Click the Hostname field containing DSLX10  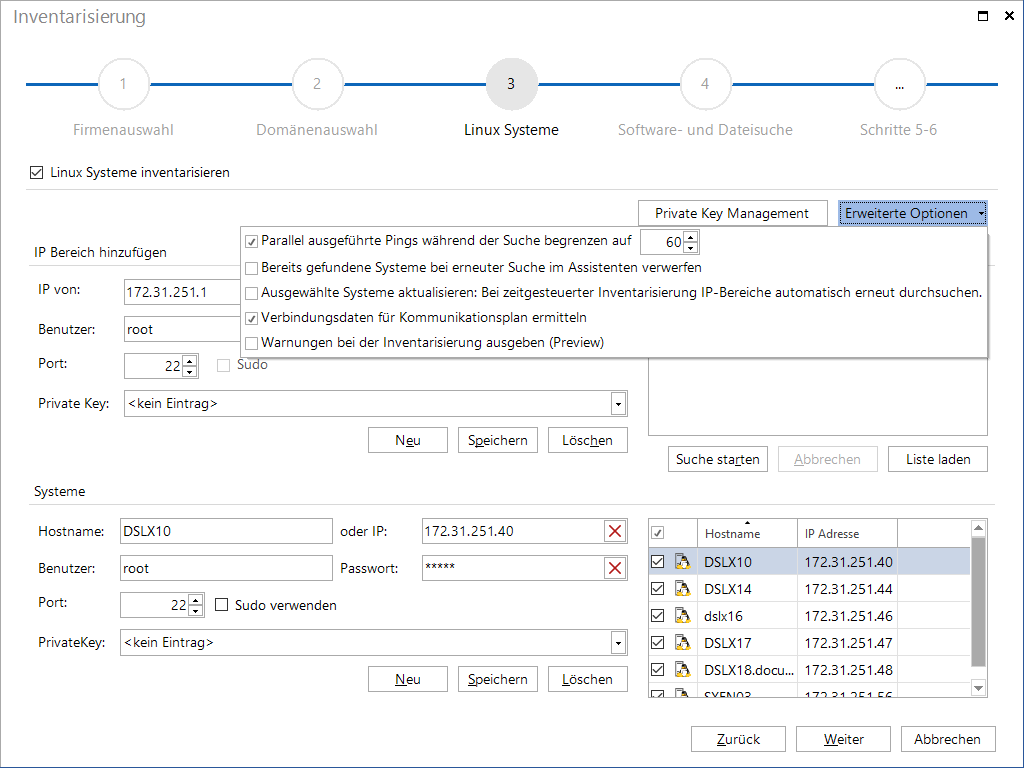(x=226, y=531)
